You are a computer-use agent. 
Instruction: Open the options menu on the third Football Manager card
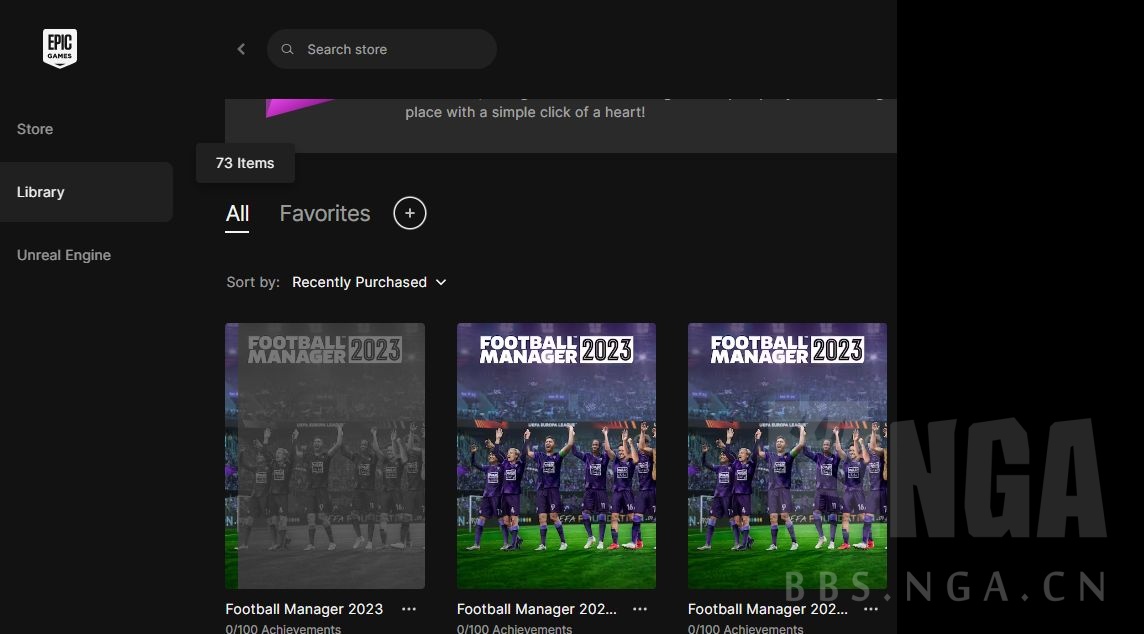pos(871,609)
